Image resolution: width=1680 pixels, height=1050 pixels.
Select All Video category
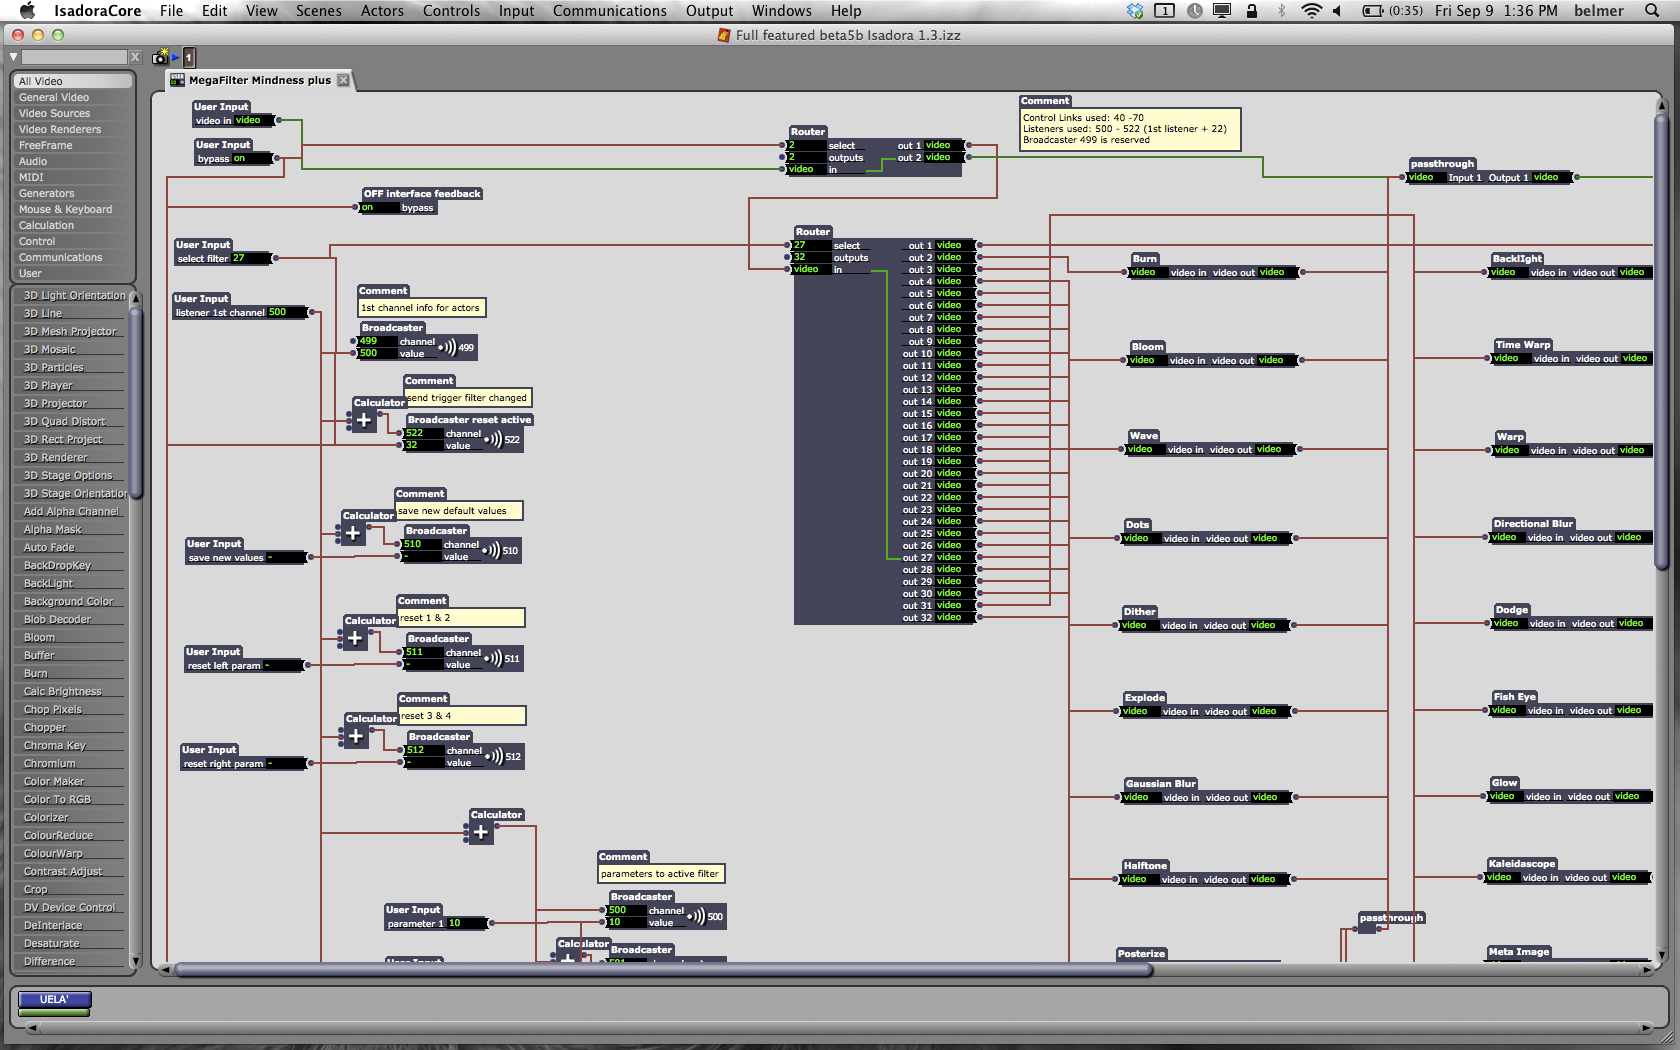73,81
